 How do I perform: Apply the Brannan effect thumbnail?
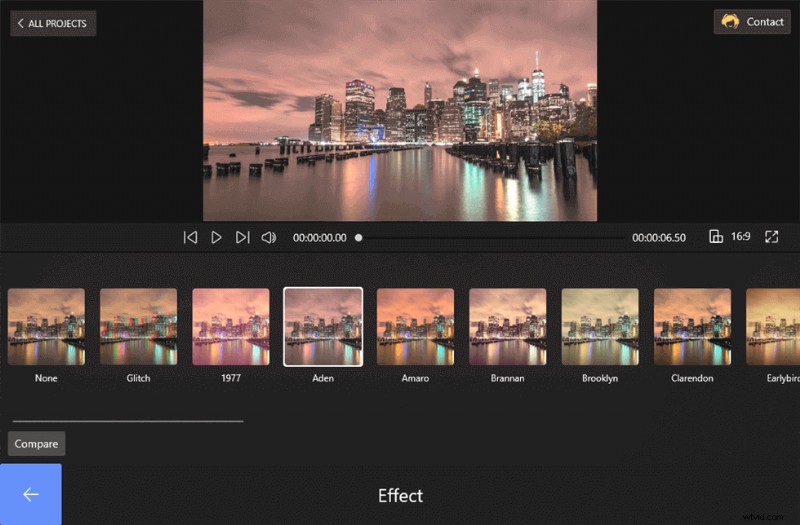pyautogui.click(x=508, y=327)
